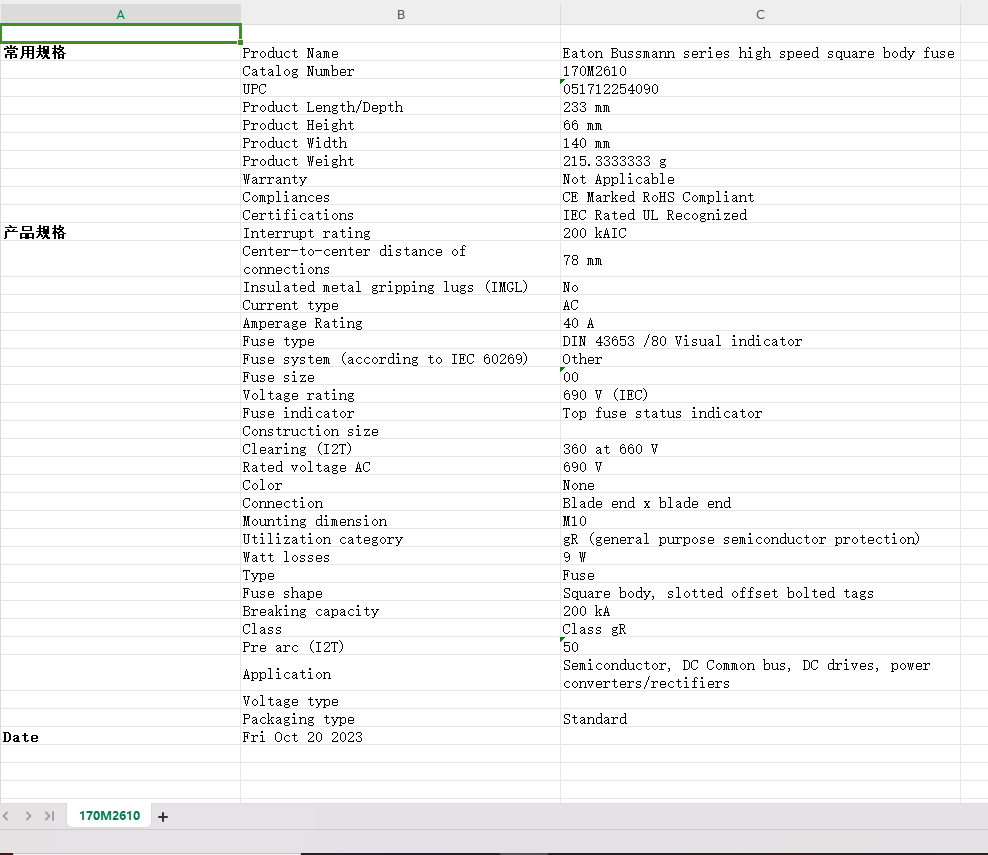Click the Voltage type label
The width and height of the screenshot is (988, 855).
point(401,701)
